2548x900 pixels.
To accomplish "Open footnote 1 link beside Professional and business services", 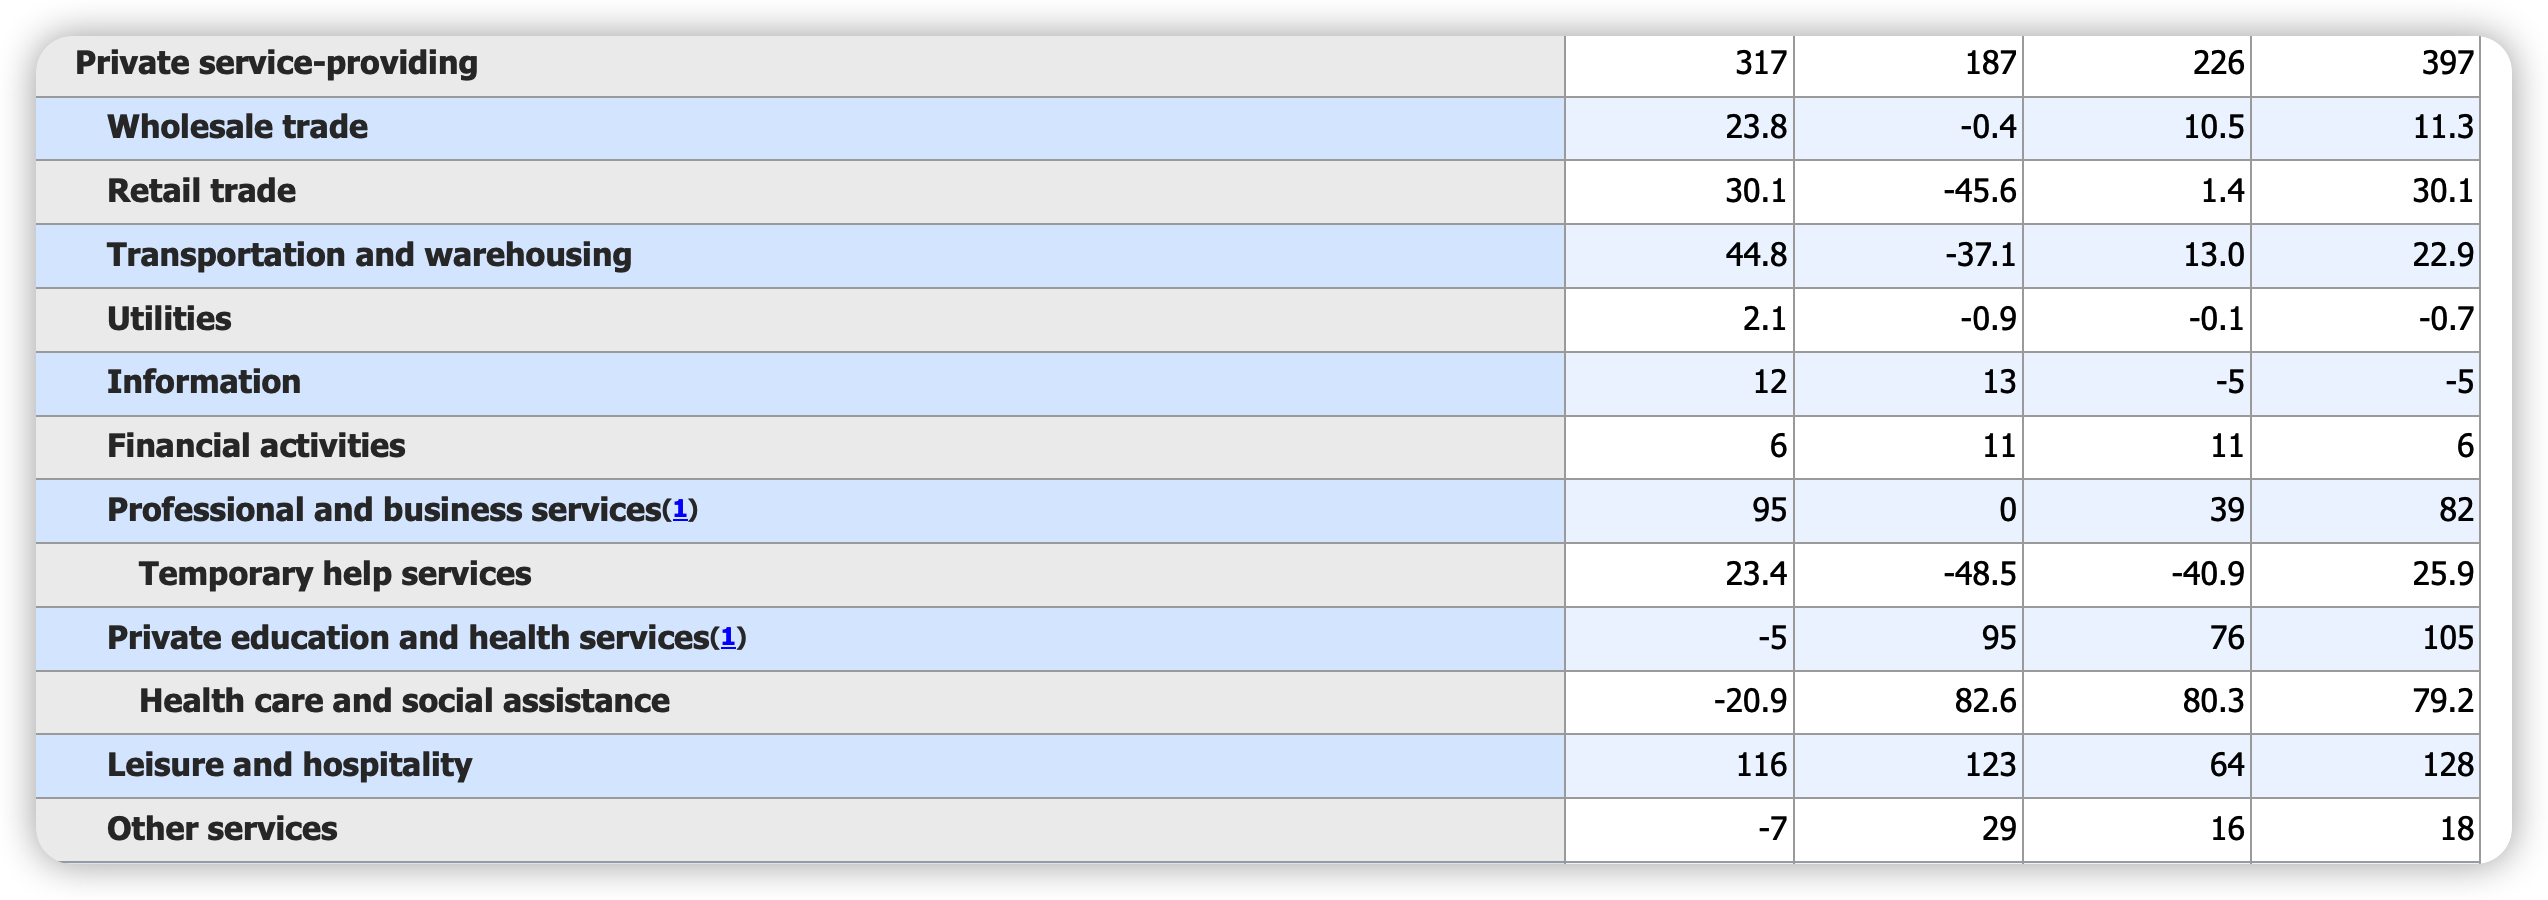I will (x=680, y=510).
